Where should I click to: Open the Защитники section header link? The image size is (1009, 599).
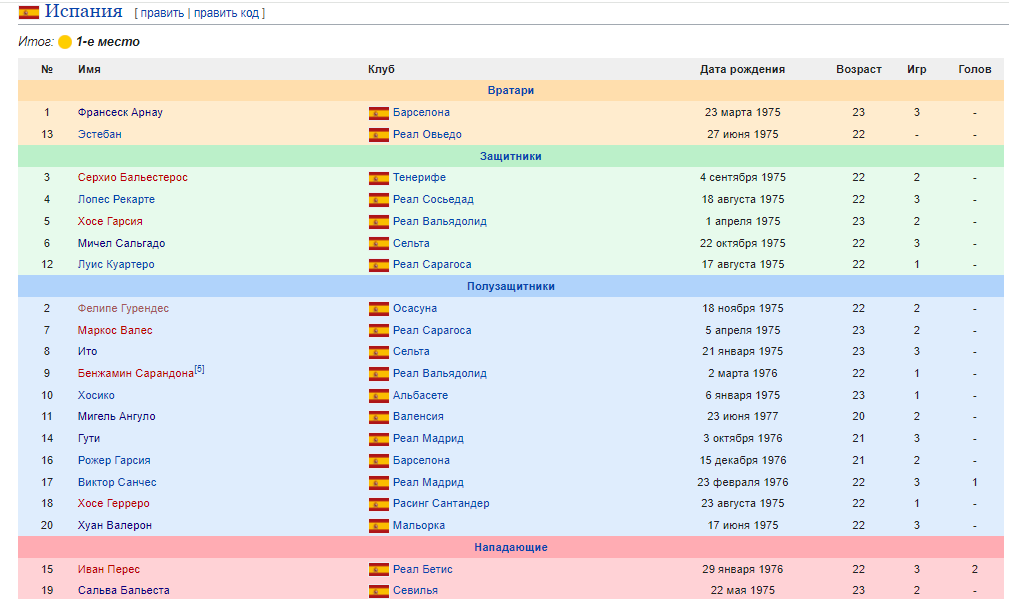511,156
